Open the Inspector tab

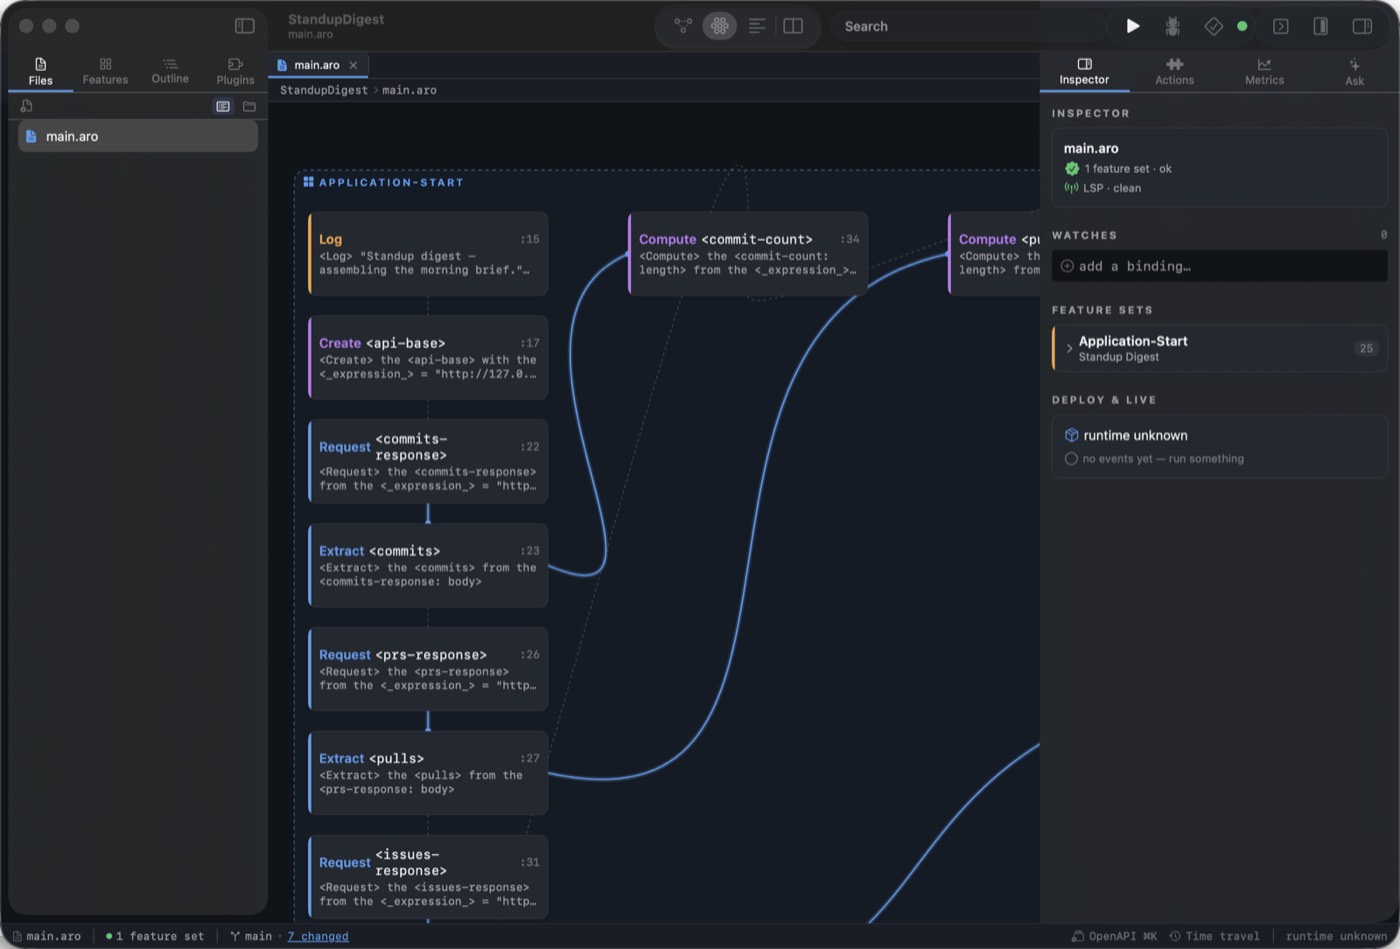pyautogui.click(x=1084, y=71)
